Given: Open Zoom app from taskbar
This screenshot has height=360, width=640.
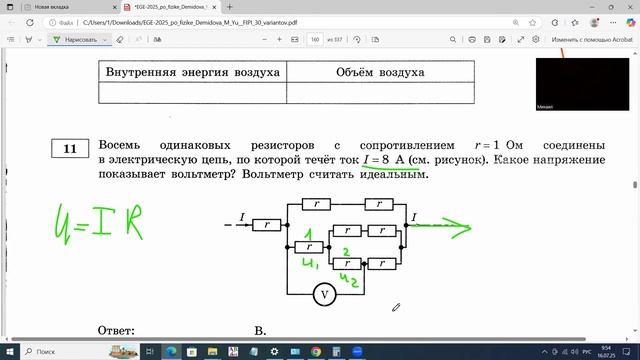Looking at the screenshot, I should coord(357,351).
